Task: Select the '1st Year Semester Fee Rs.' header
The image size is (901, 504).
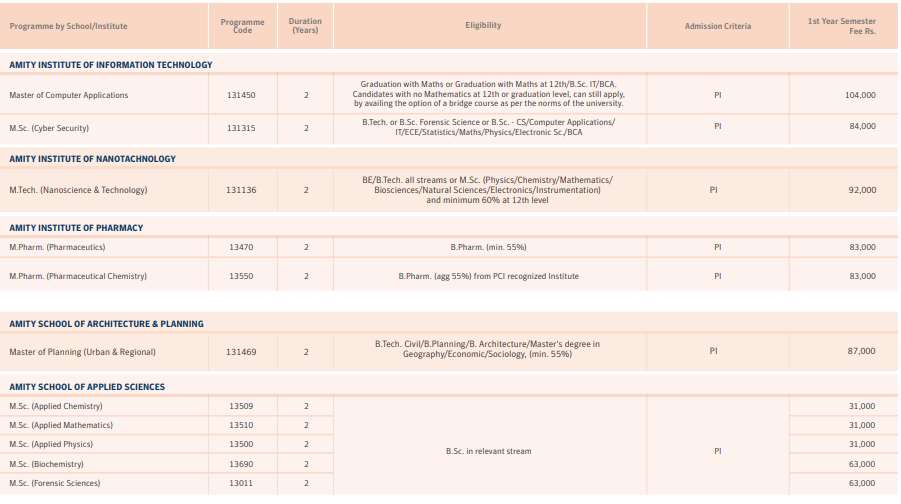Action: (842, 26)
